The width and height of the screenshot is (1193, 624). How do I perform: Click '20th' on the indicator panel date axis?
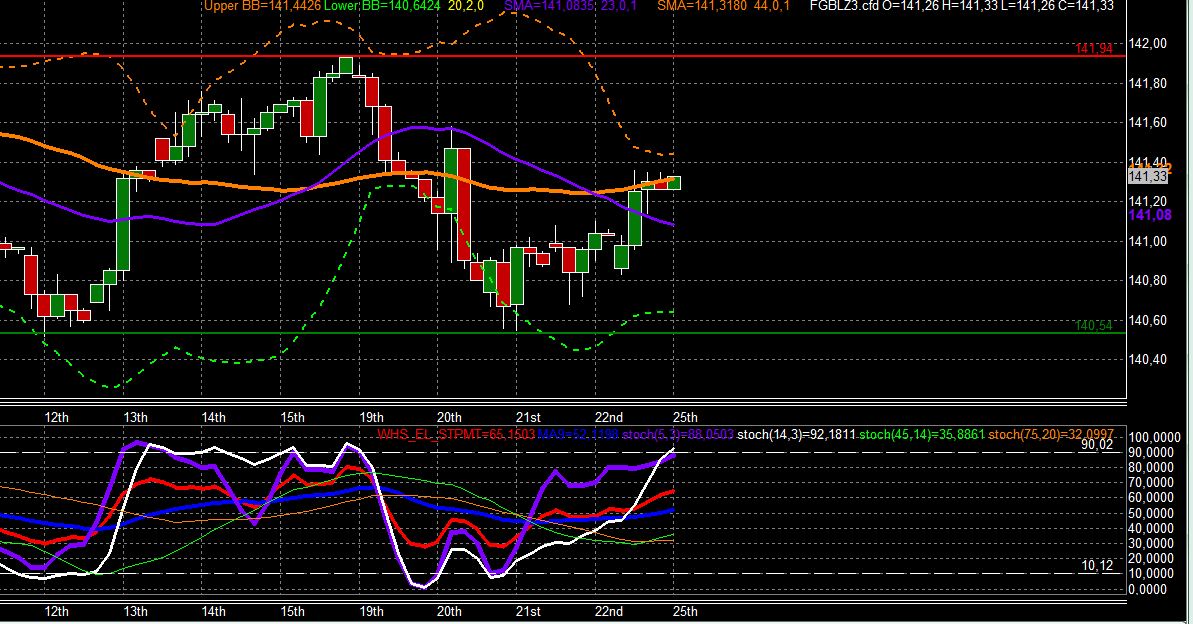click(x=449, y=611)
